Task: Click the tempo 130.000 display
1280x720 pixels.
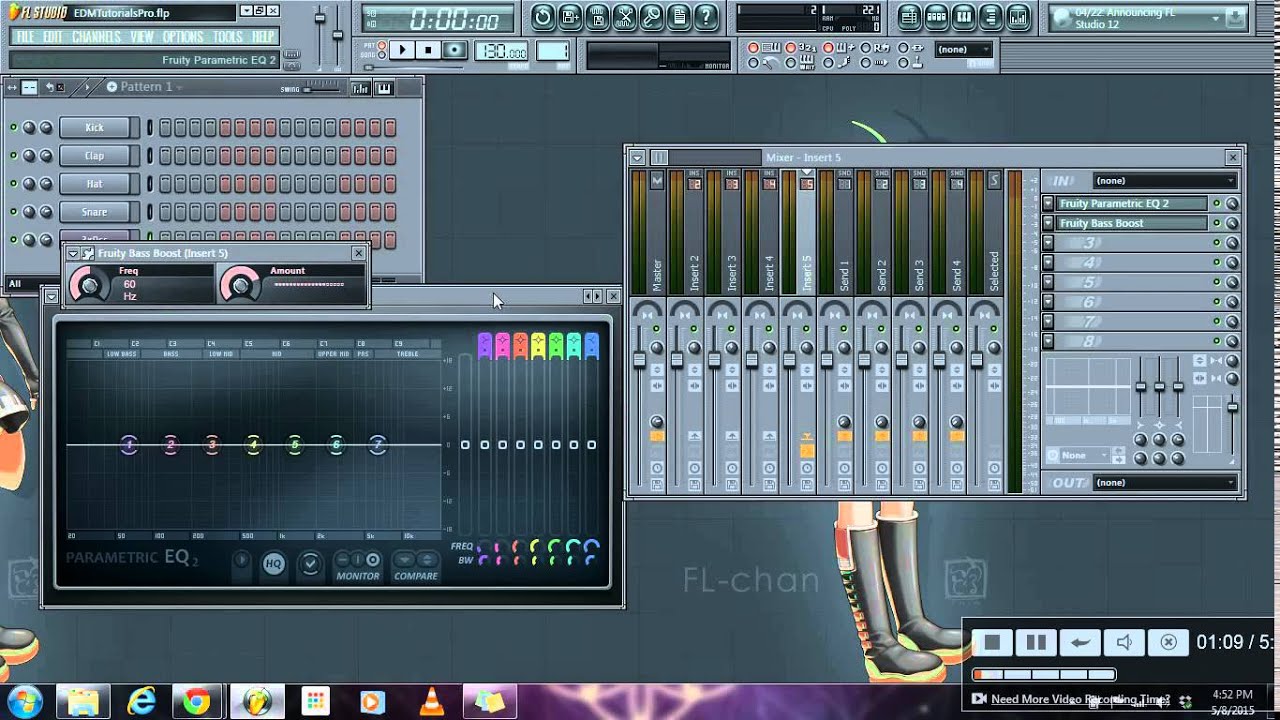Action: pos(502,52)
